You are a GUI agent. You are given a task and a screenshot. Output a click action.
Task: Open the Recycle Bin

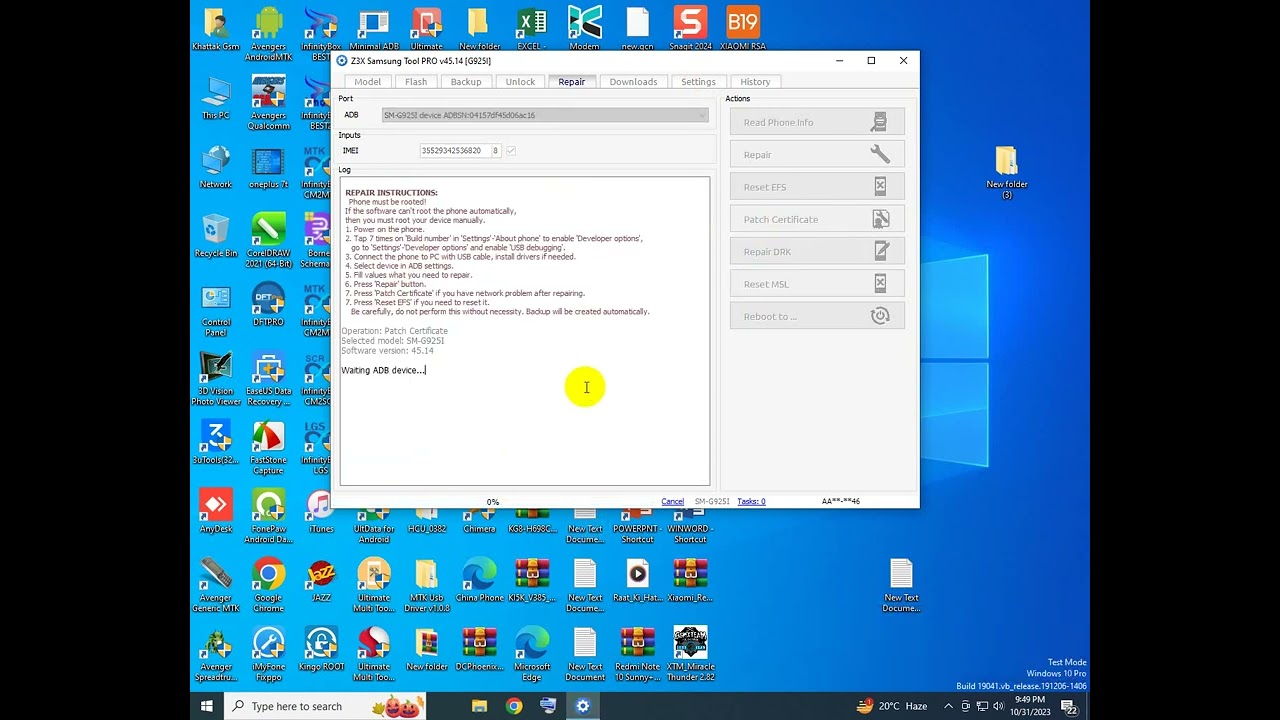click(x=216, y=236)
